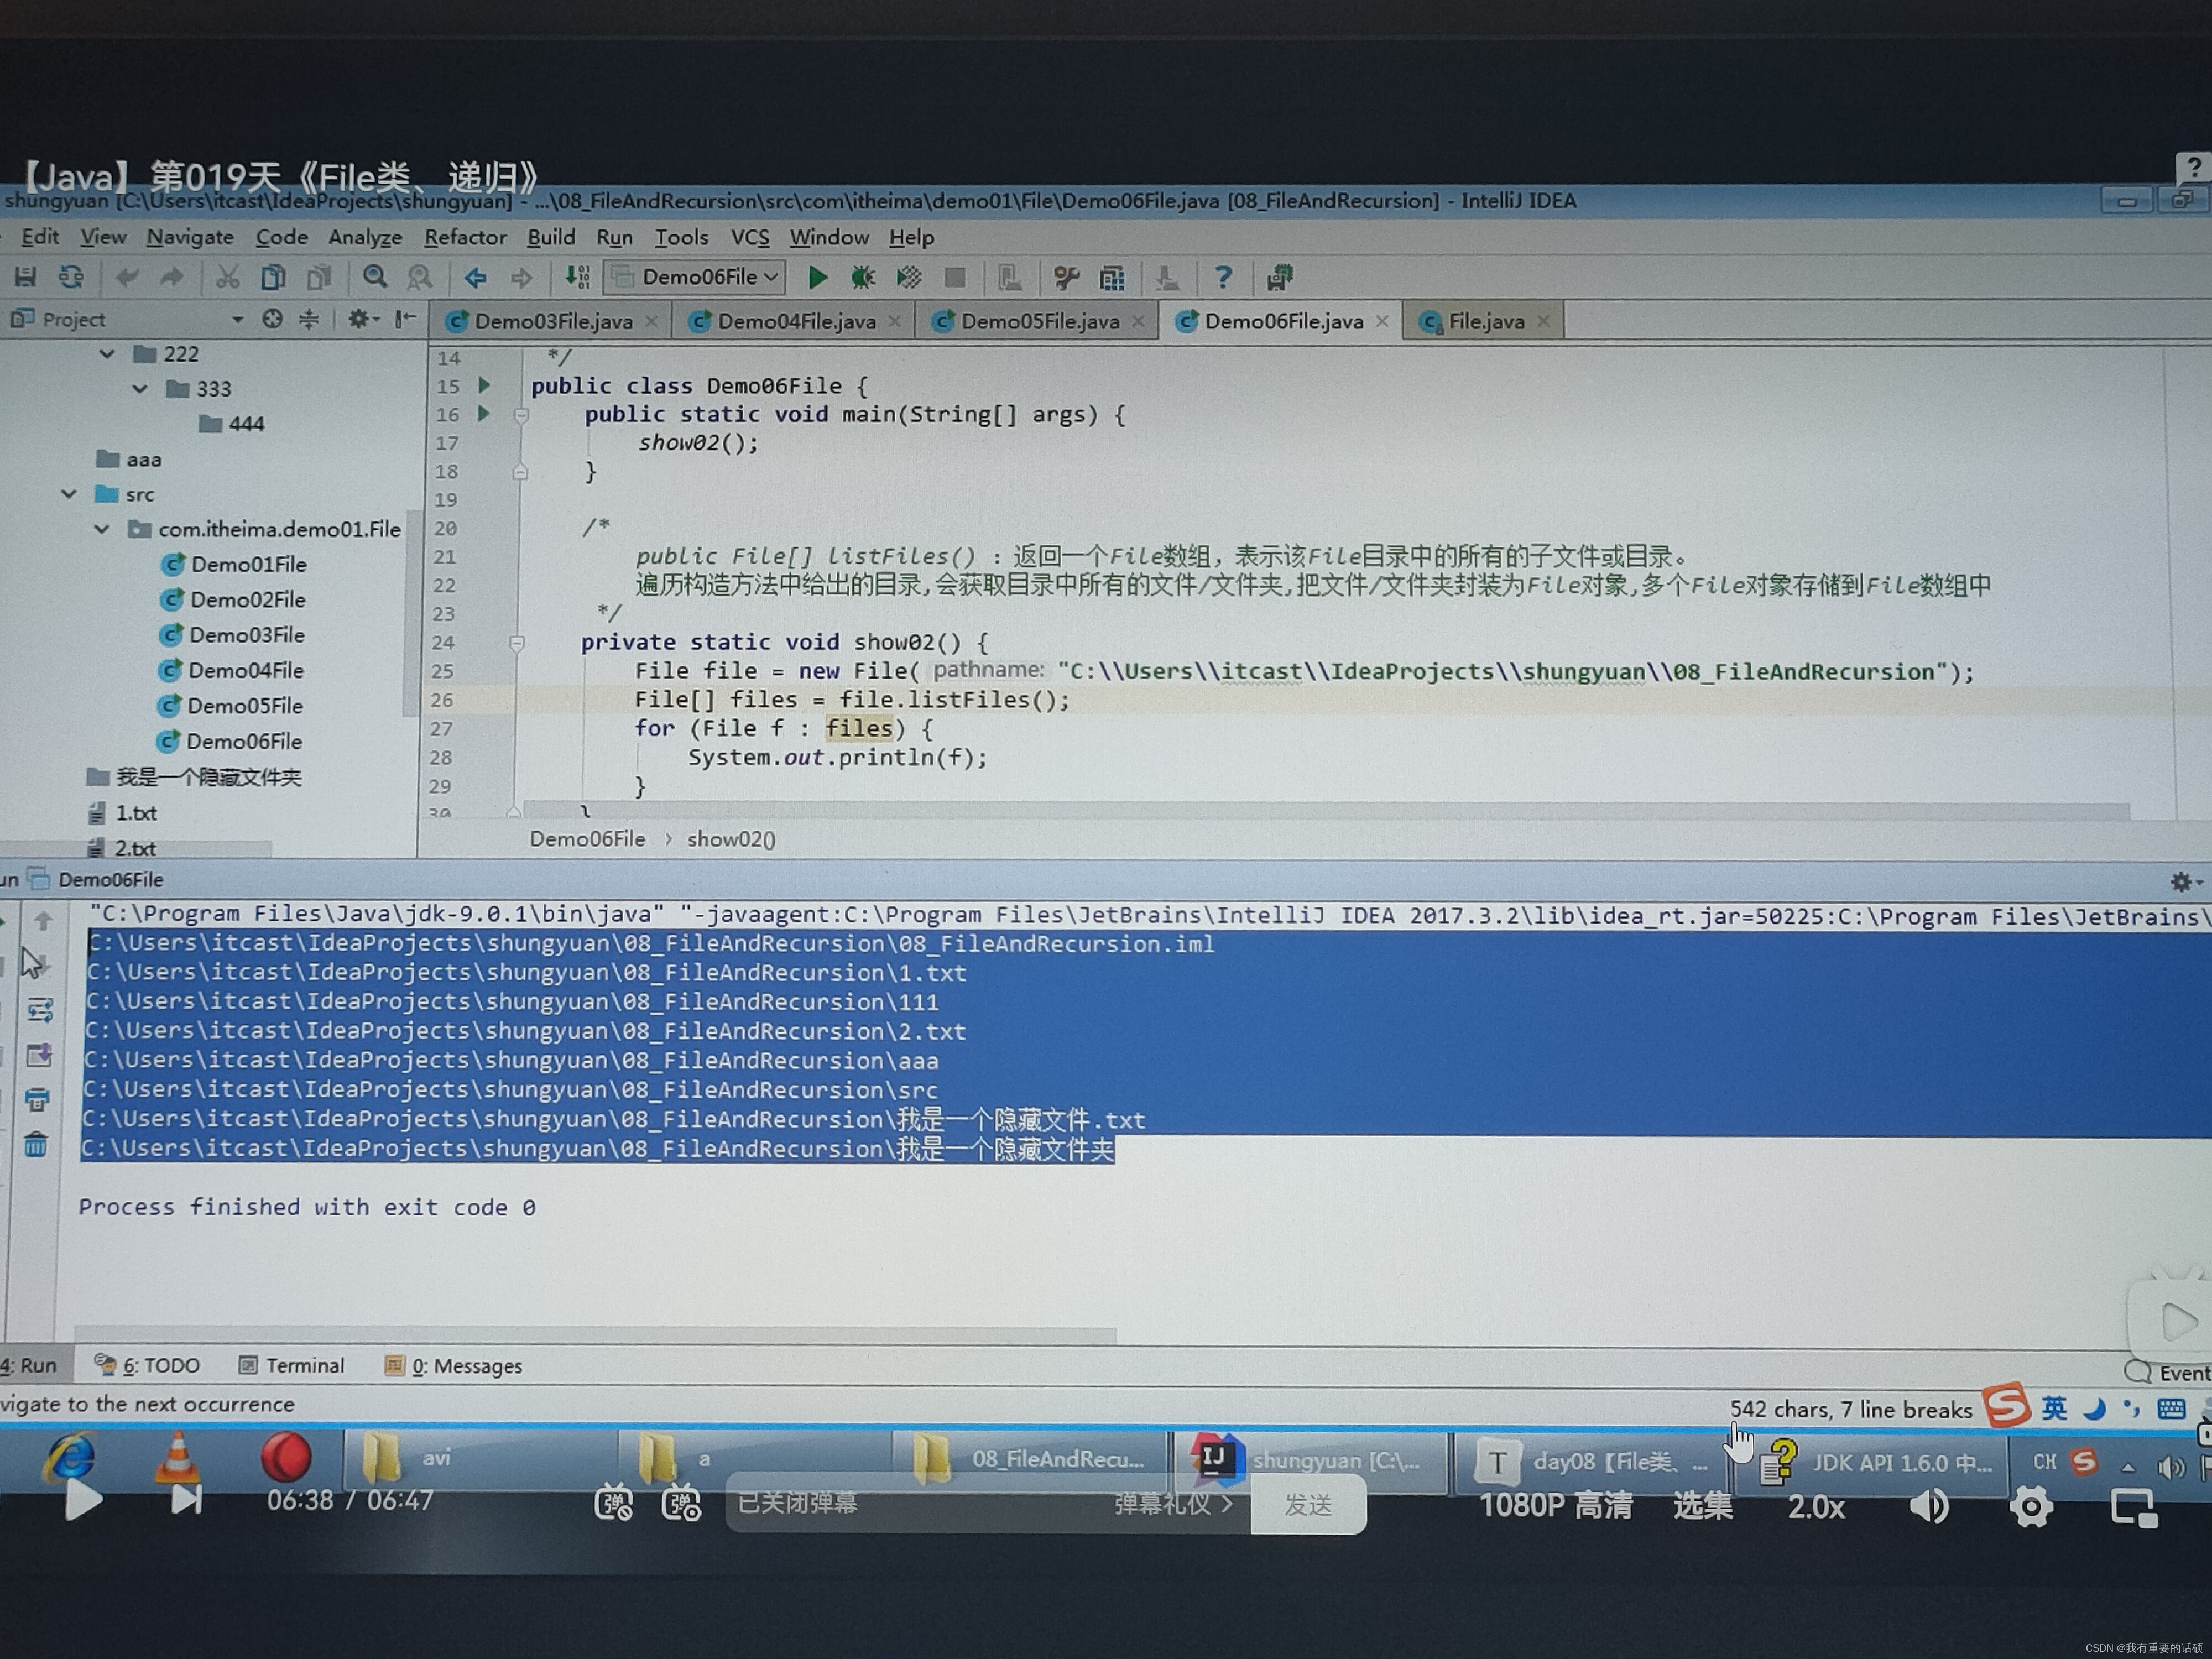The image size is (2212, 1659).
Task: Collapse the 222 folder
Action: (x=107, y=353)
